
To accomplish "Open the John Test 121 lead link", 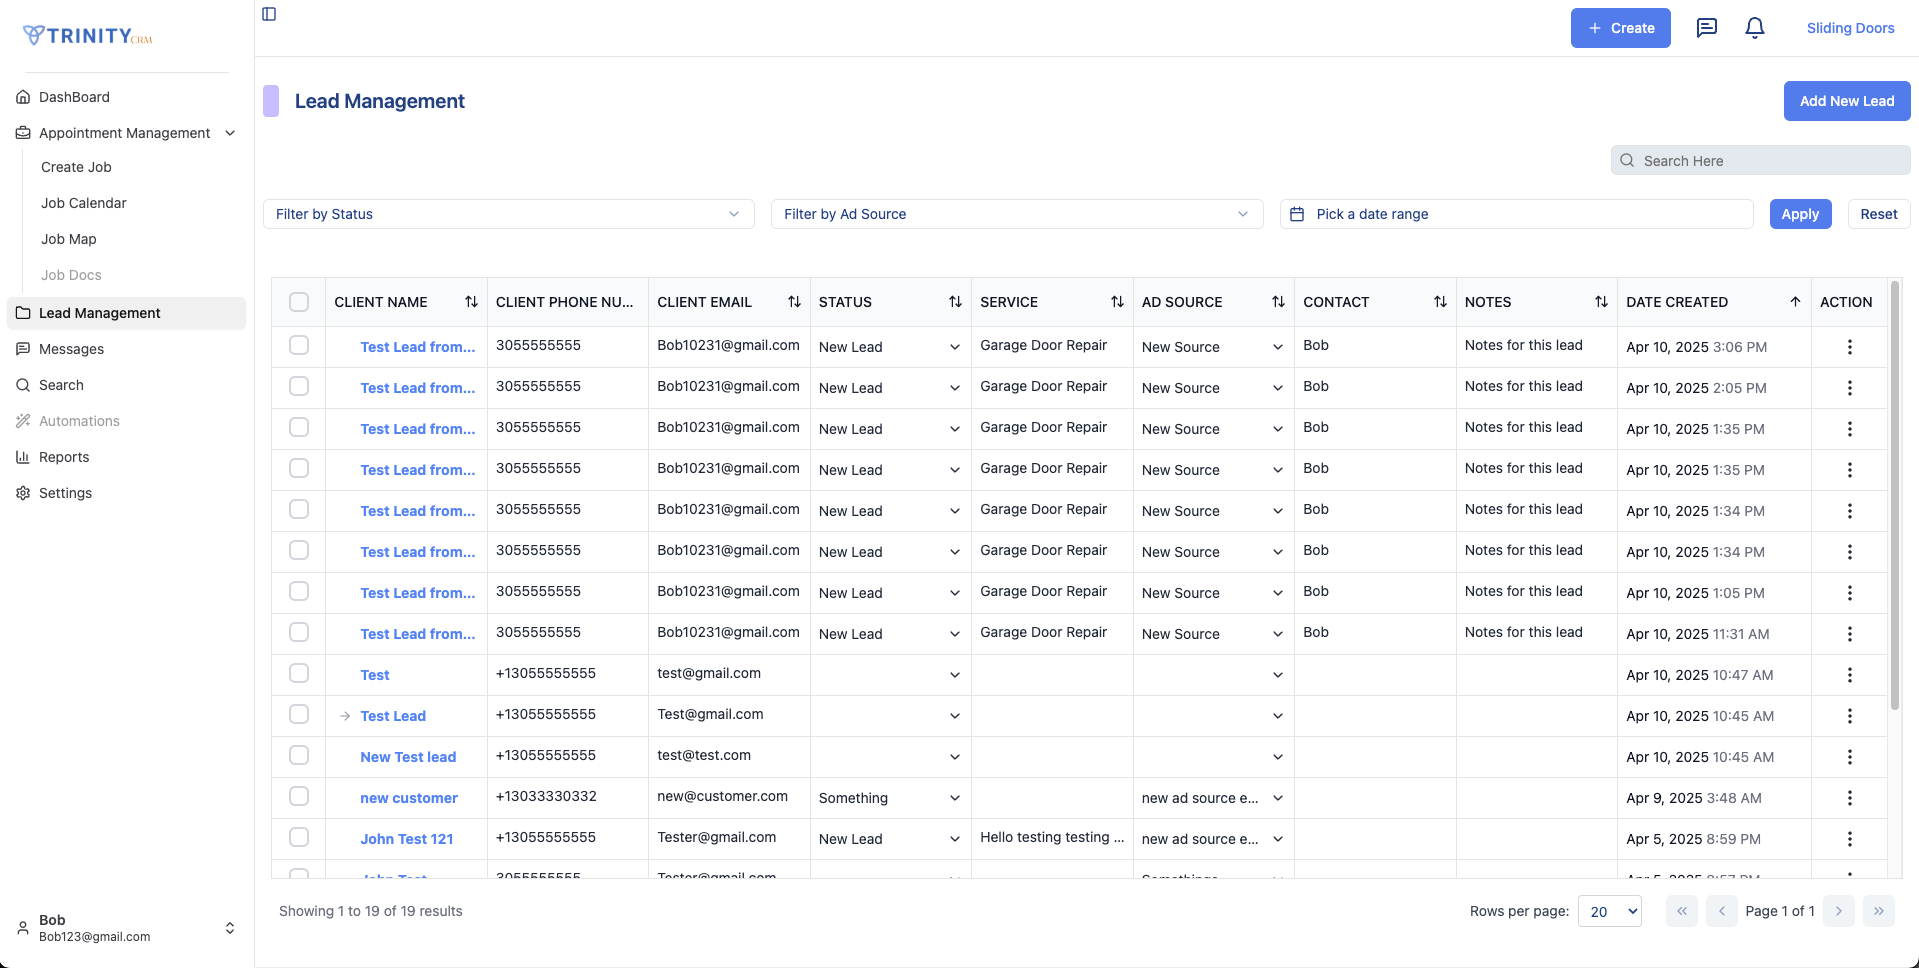I will 407,839.
